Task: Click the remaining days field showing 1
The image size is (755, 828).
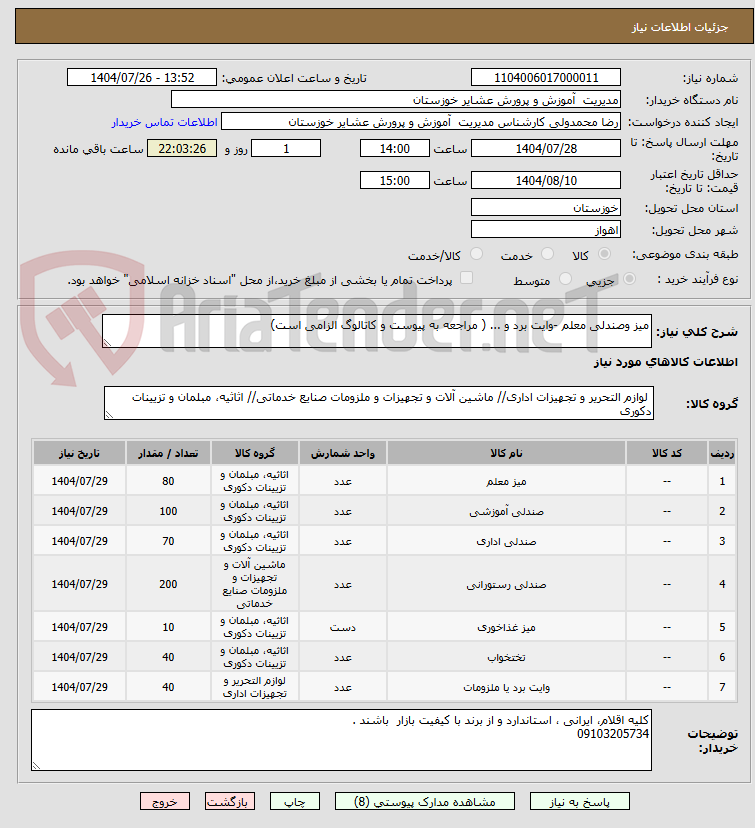Action: 286,148
